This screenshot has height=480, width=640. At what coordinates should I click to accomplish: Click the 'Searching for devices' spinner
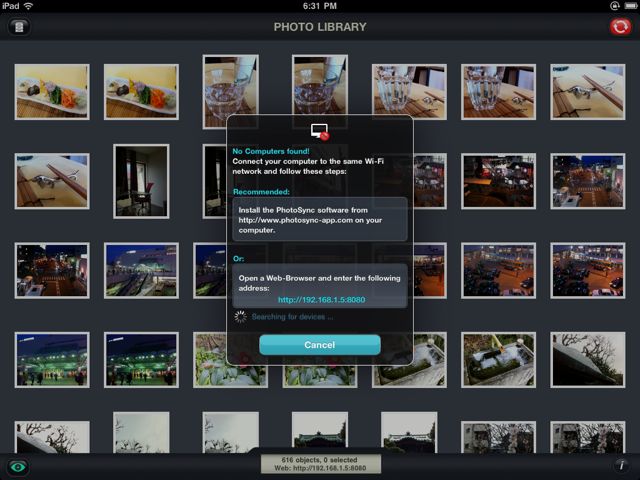pyautogui.click(x=240, y=317)
